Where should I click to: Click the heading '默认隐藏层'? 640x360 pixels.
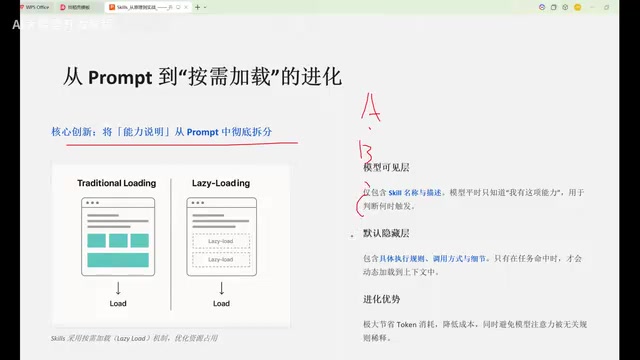click(386, 233)
